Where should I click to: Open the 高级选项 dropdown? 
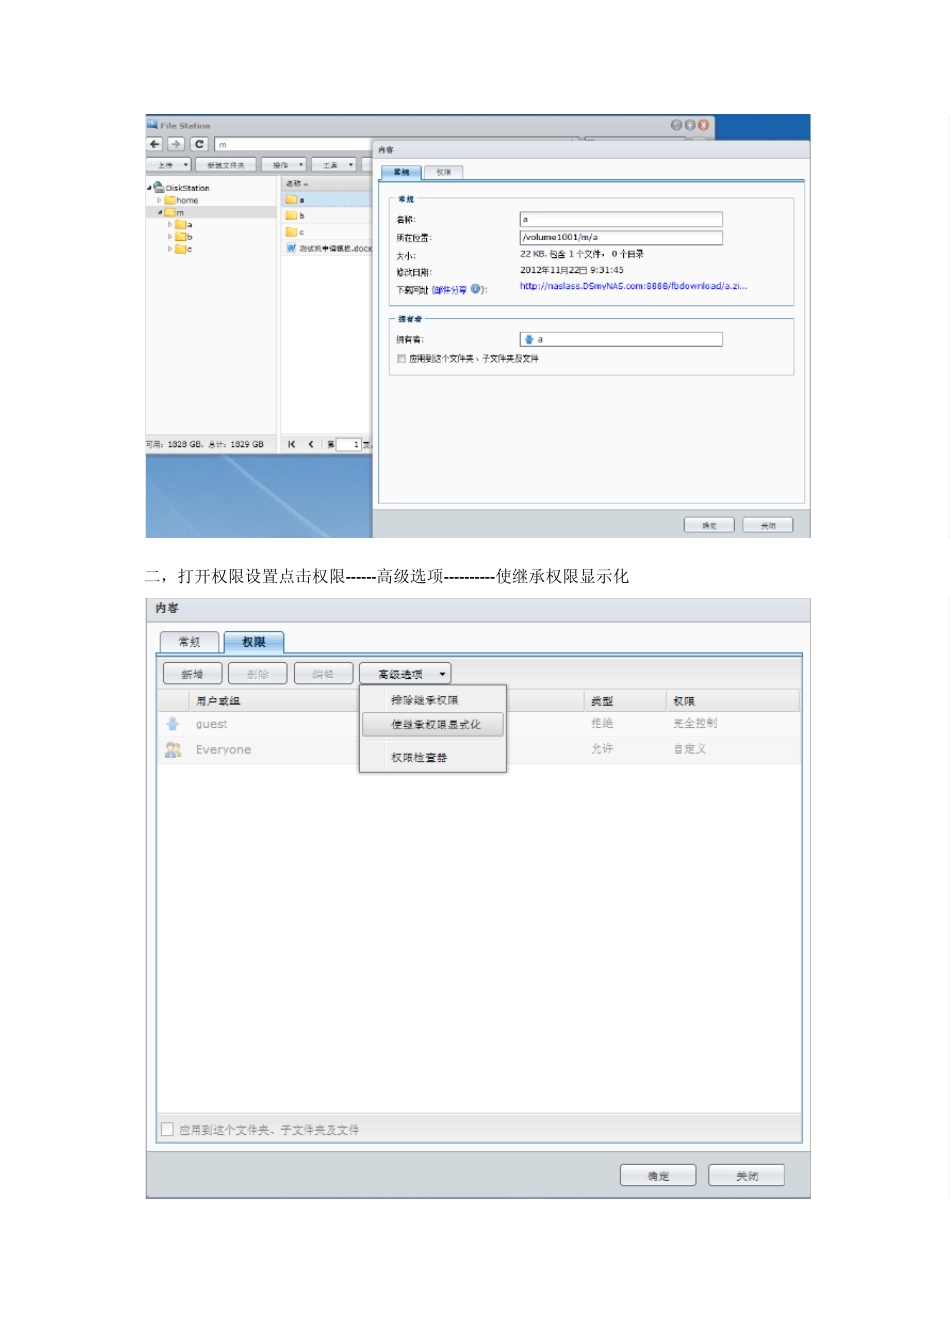405,674
